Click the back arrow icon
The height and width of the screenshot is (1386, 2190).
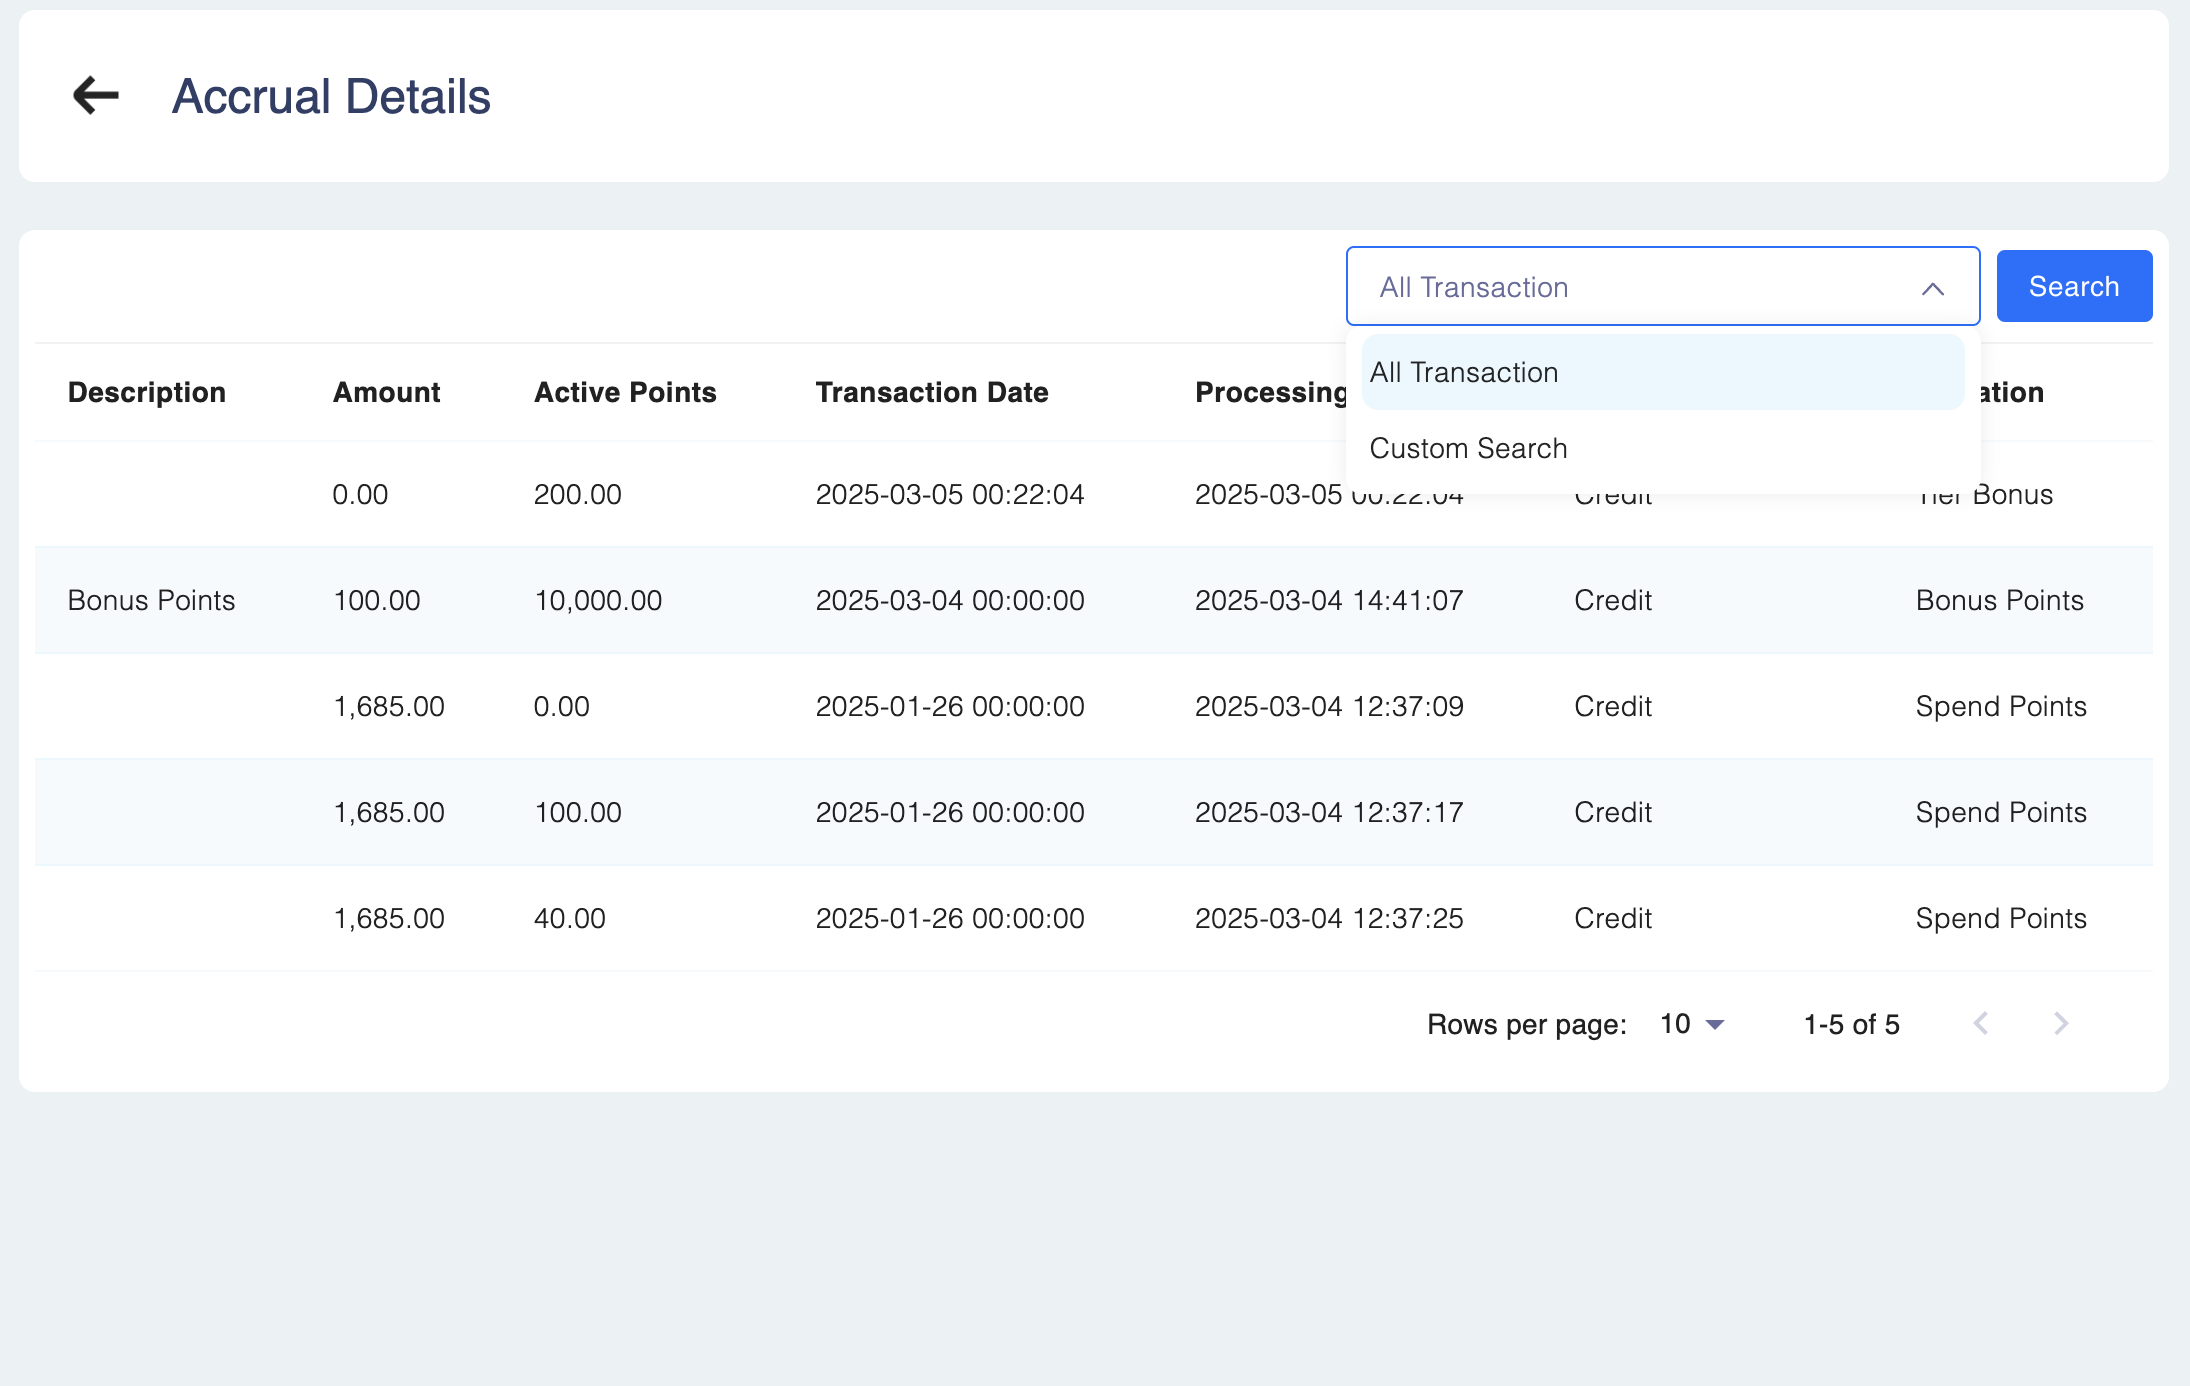[96, 96]
